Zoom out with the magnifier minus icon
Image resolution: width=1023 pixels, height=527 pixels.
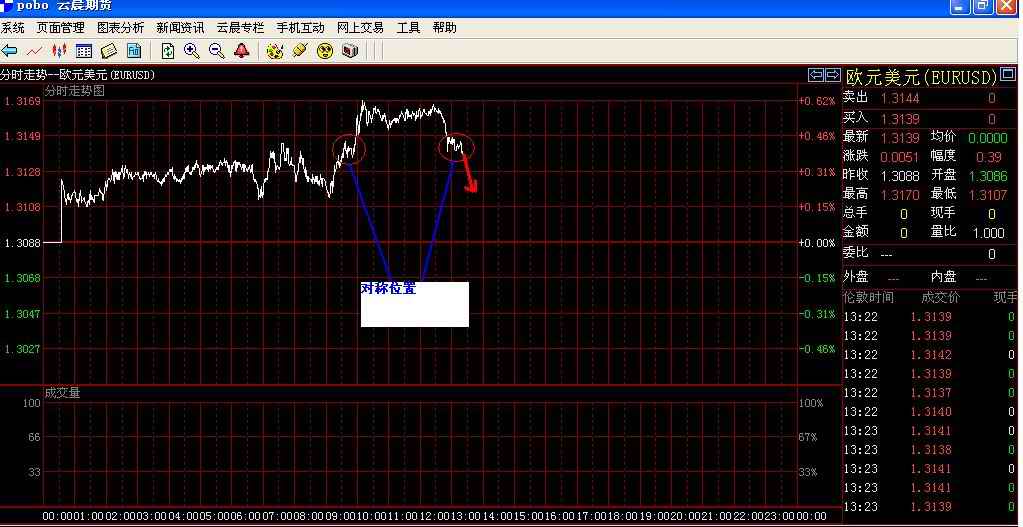click(x=217, y=50)
